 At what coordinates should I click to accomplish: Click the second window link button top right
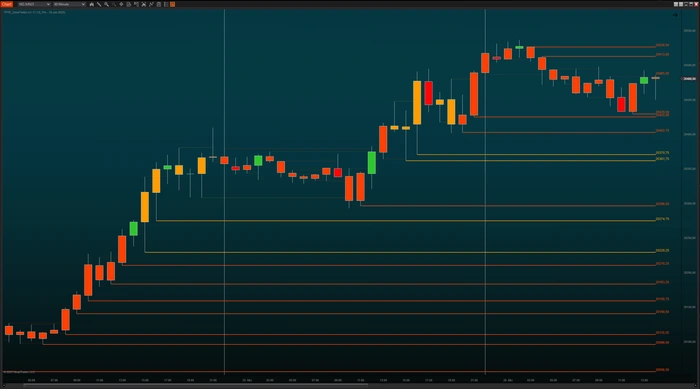[681, 4]
